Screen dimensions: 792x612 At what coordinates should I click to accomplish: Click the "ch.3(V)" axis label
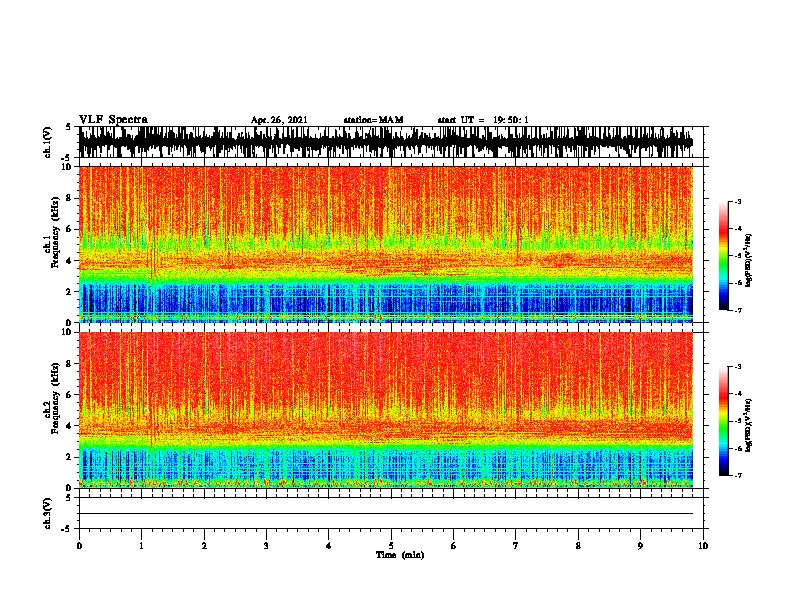(47, 513)
